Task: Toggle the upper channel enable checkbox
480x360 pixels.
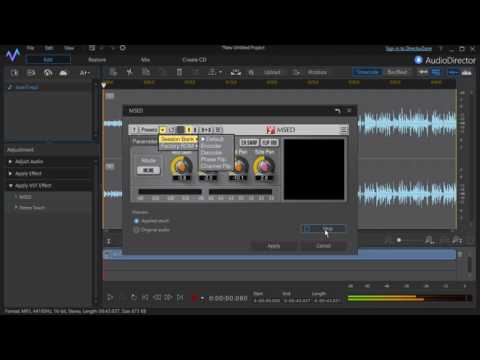Action: [110, 96]
